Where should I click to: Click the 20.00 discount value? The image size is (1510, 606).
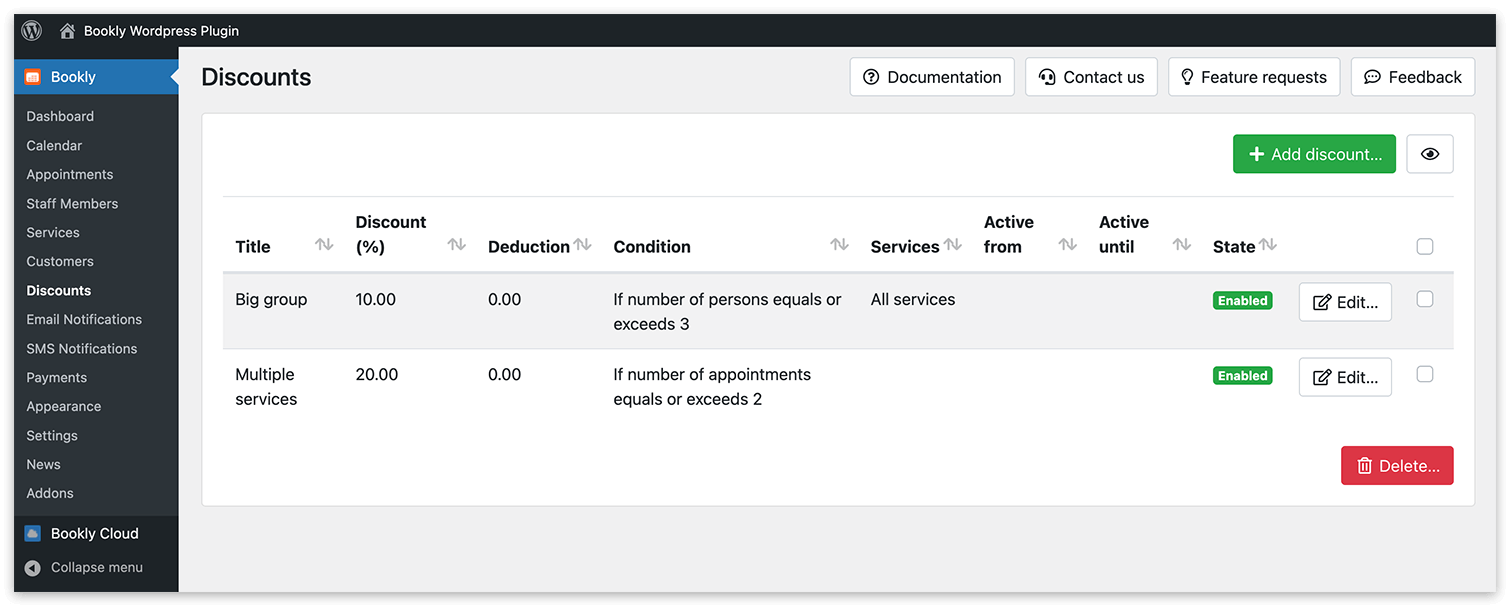tap(377, 375)
